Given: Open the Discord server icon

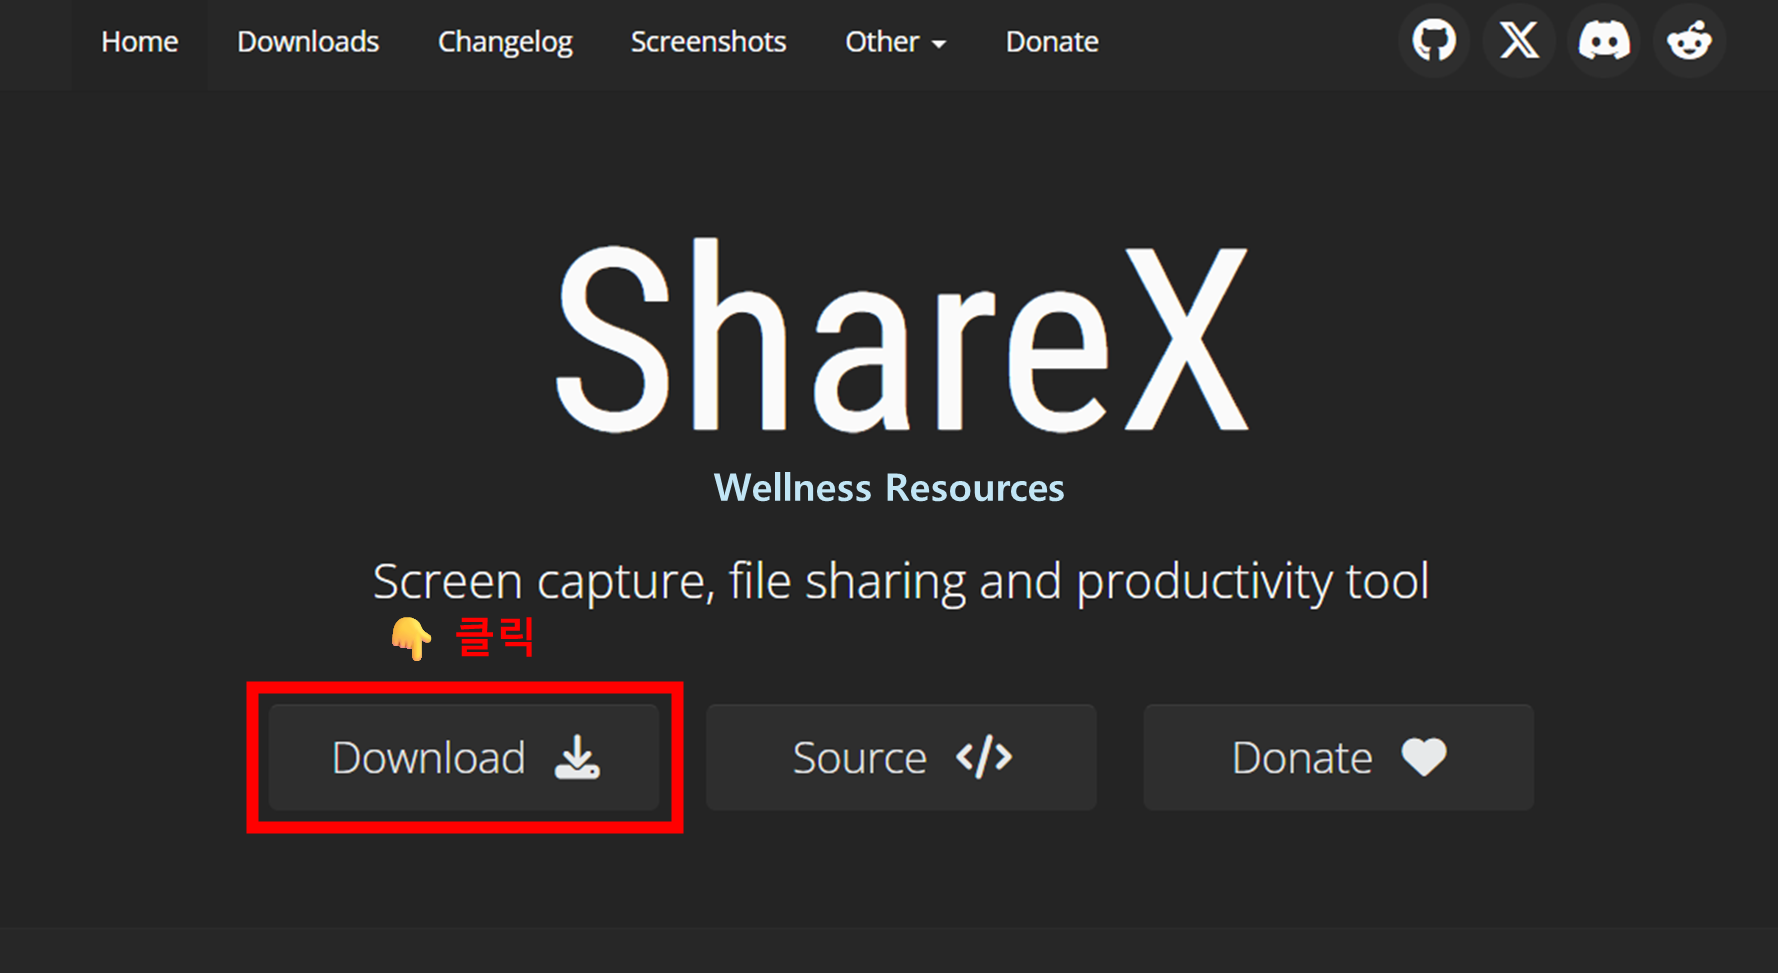Looking at the screenshot, I should (x=1604, y=41).
